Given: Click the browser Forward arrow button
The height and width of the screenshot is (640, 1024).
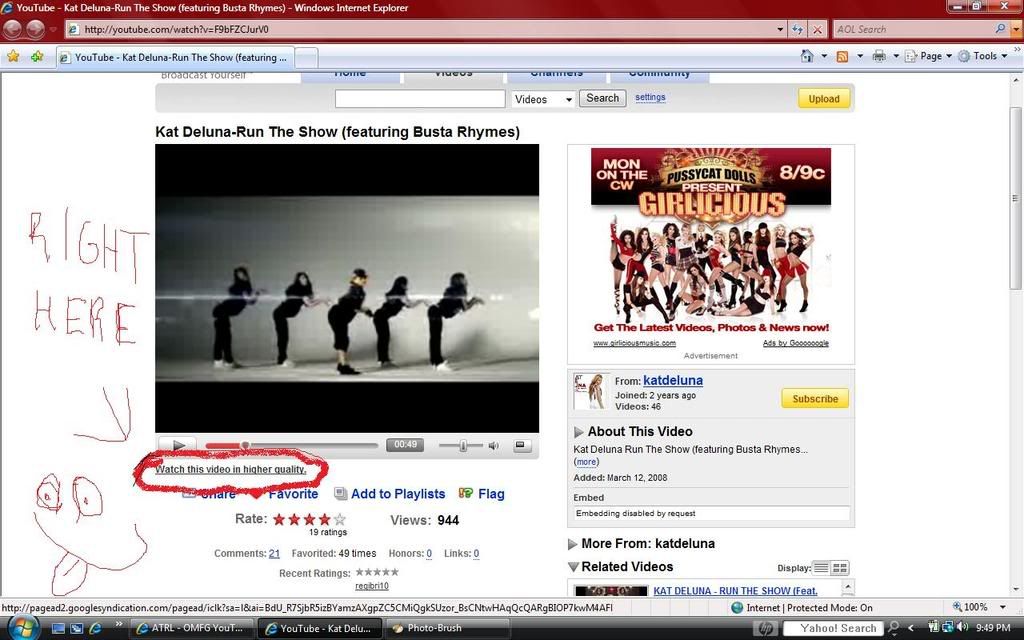Looking at the screenshot, I should coord(35,29).
